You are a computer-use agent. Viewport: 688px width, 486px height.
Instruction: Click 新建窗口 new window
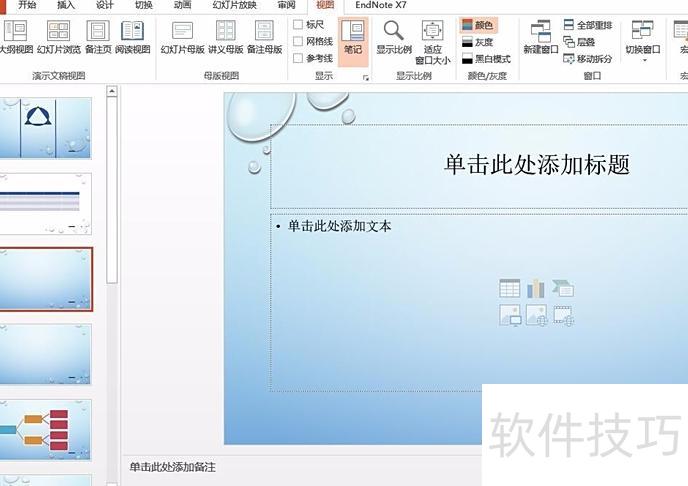541,38
